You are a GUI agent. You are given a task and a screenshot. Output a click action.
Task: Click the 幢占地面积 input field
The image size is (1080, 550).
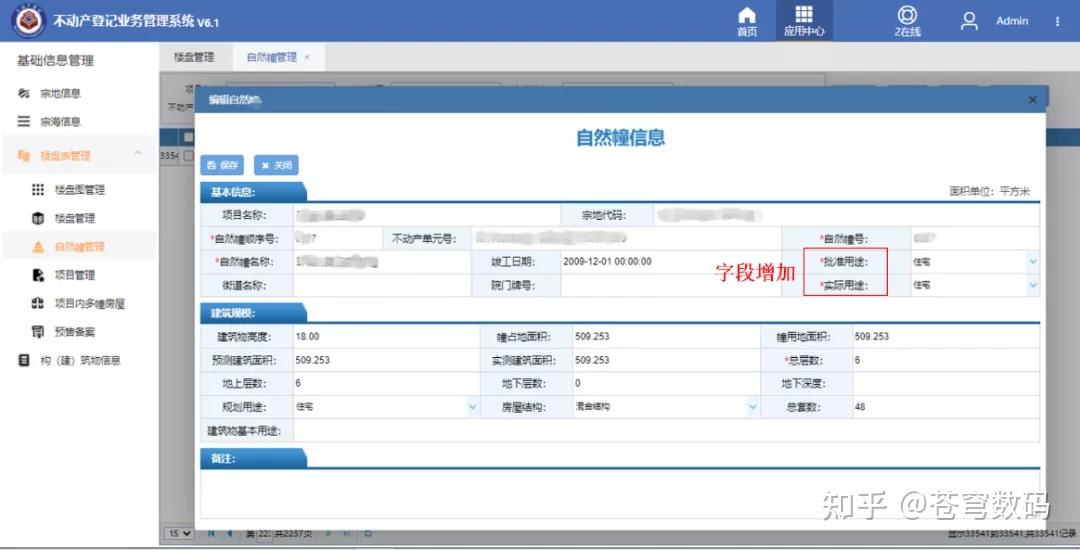666,337
